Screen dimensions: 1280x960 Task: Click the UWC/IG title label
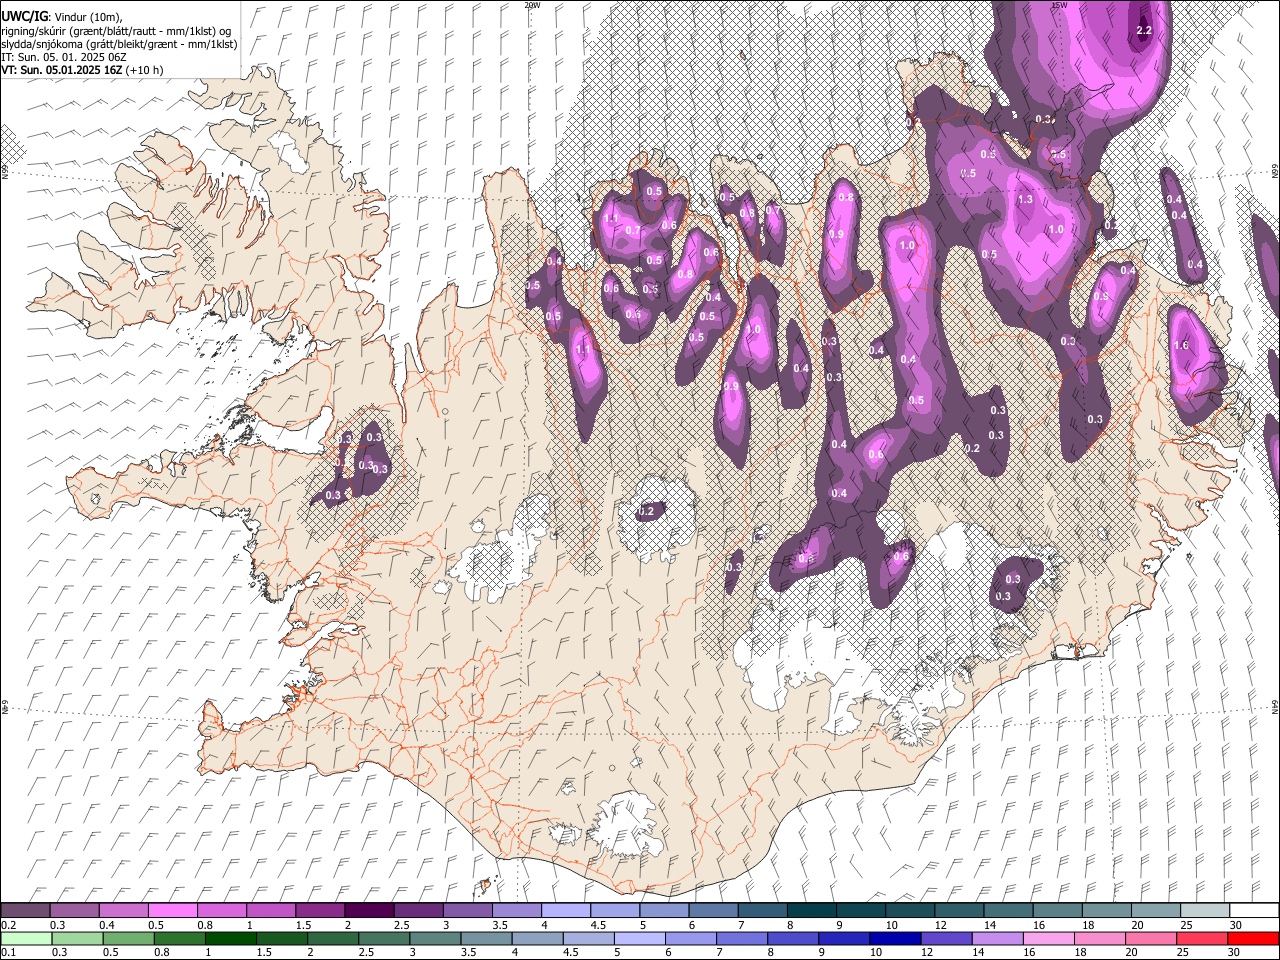(24, 17)
